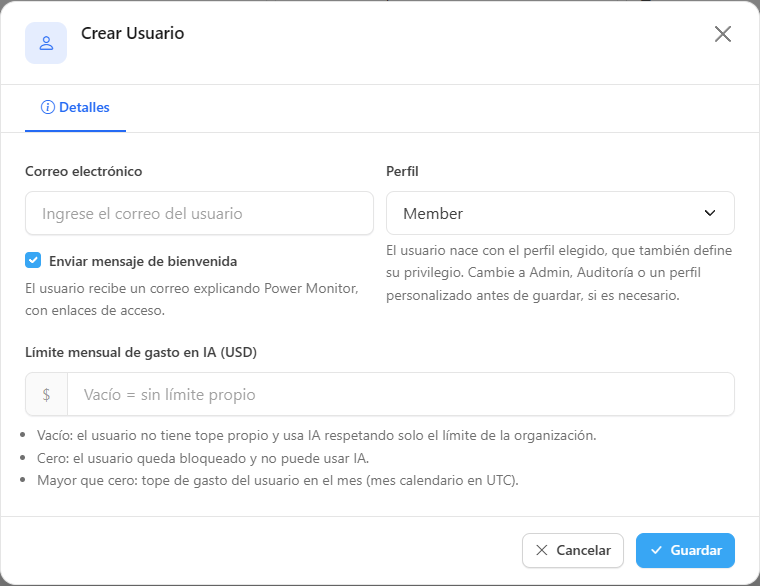
Task: Close the Crear Usuario dialog with X
Action: click(x=723, y=34)
